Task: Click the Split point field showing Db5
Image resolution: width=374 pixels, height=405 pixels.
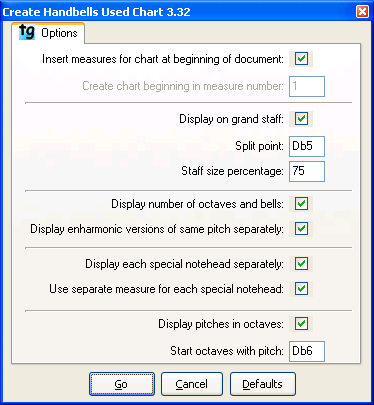Action: coord(307,146)
